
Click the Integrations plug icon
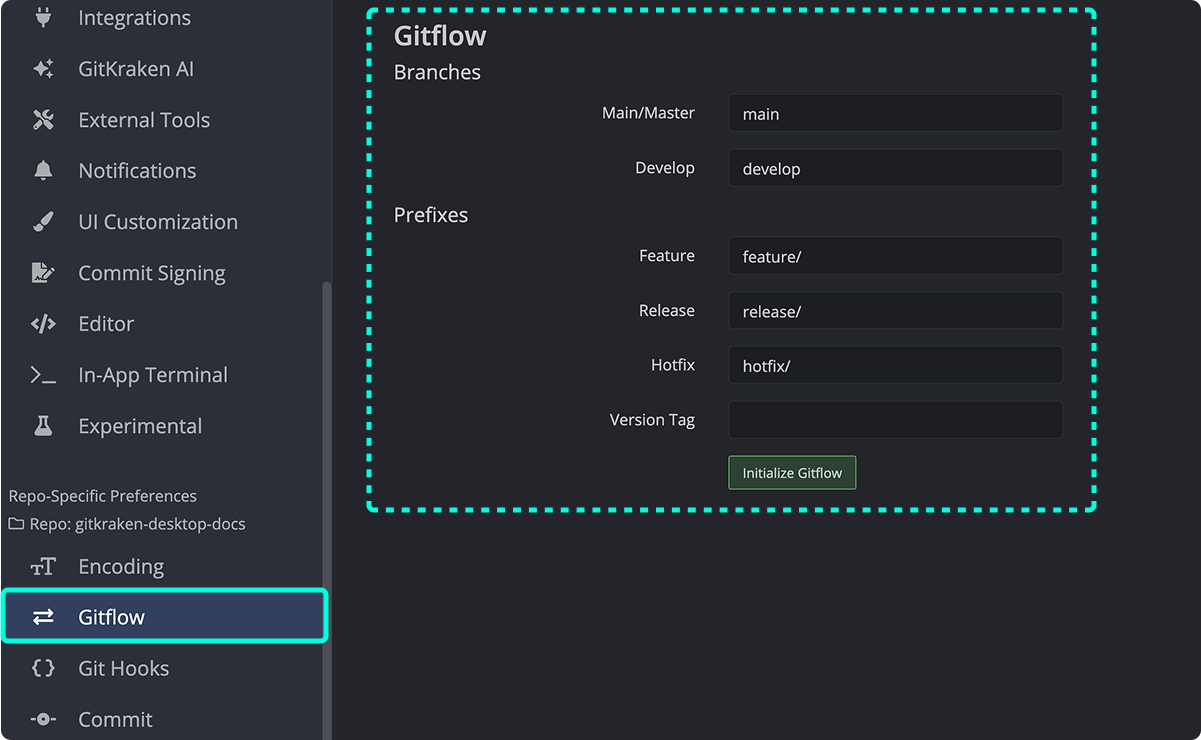pyautogui.click(x=42, y=18)
